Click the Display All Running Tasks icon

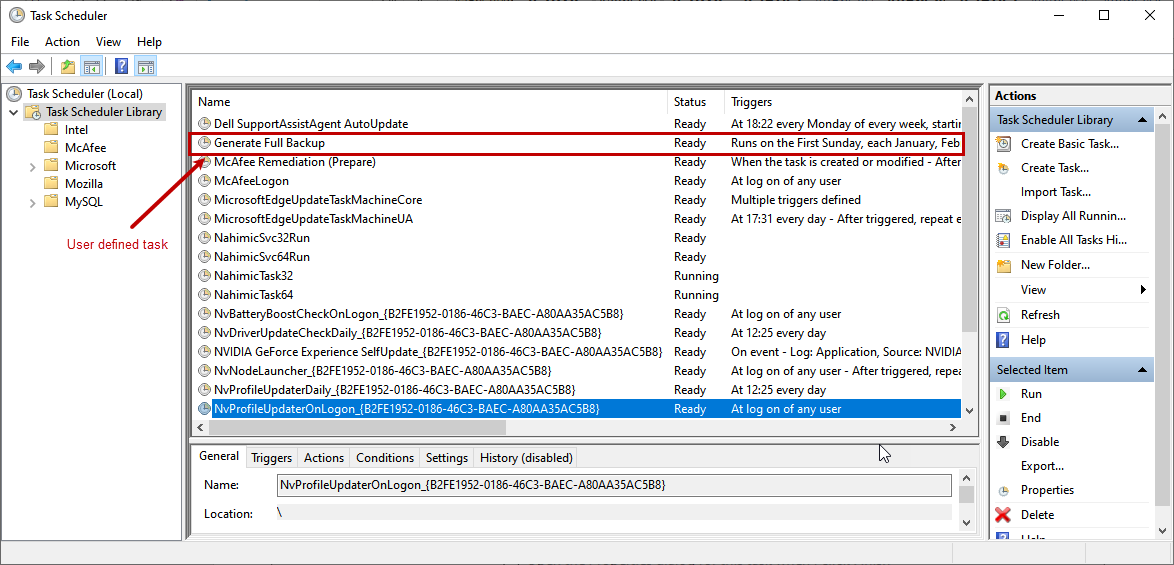click(x=1003, y=216)
